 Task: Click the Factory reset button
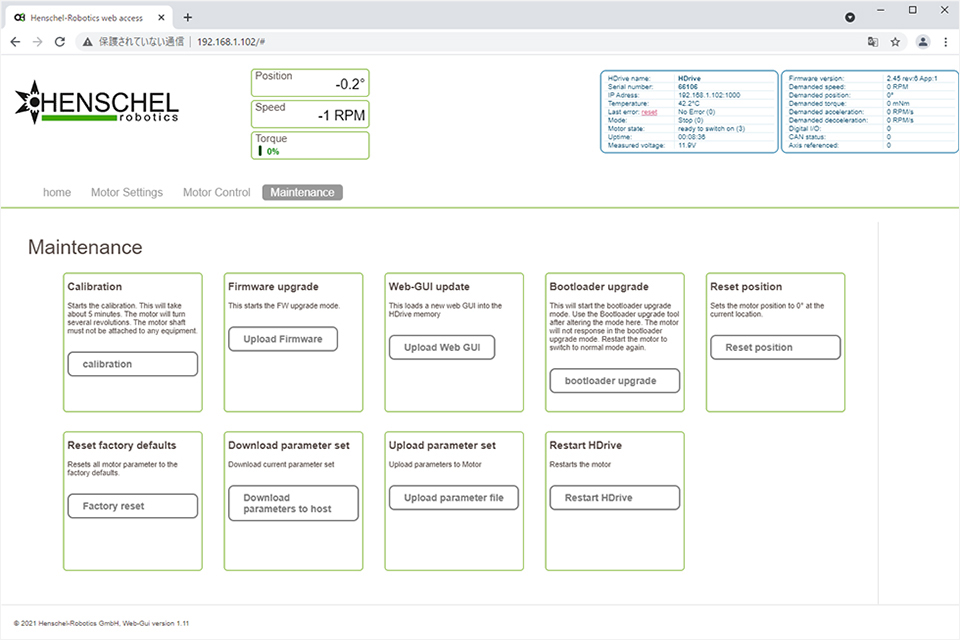tap(133, 506)
